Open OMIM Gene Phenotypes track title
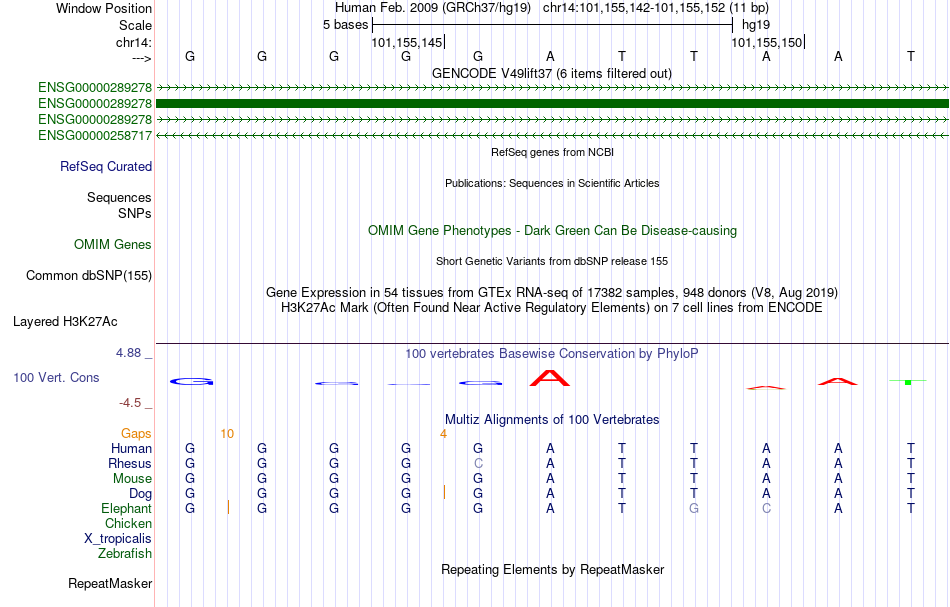The image size is (950, 607). click(x=552, y=230)
